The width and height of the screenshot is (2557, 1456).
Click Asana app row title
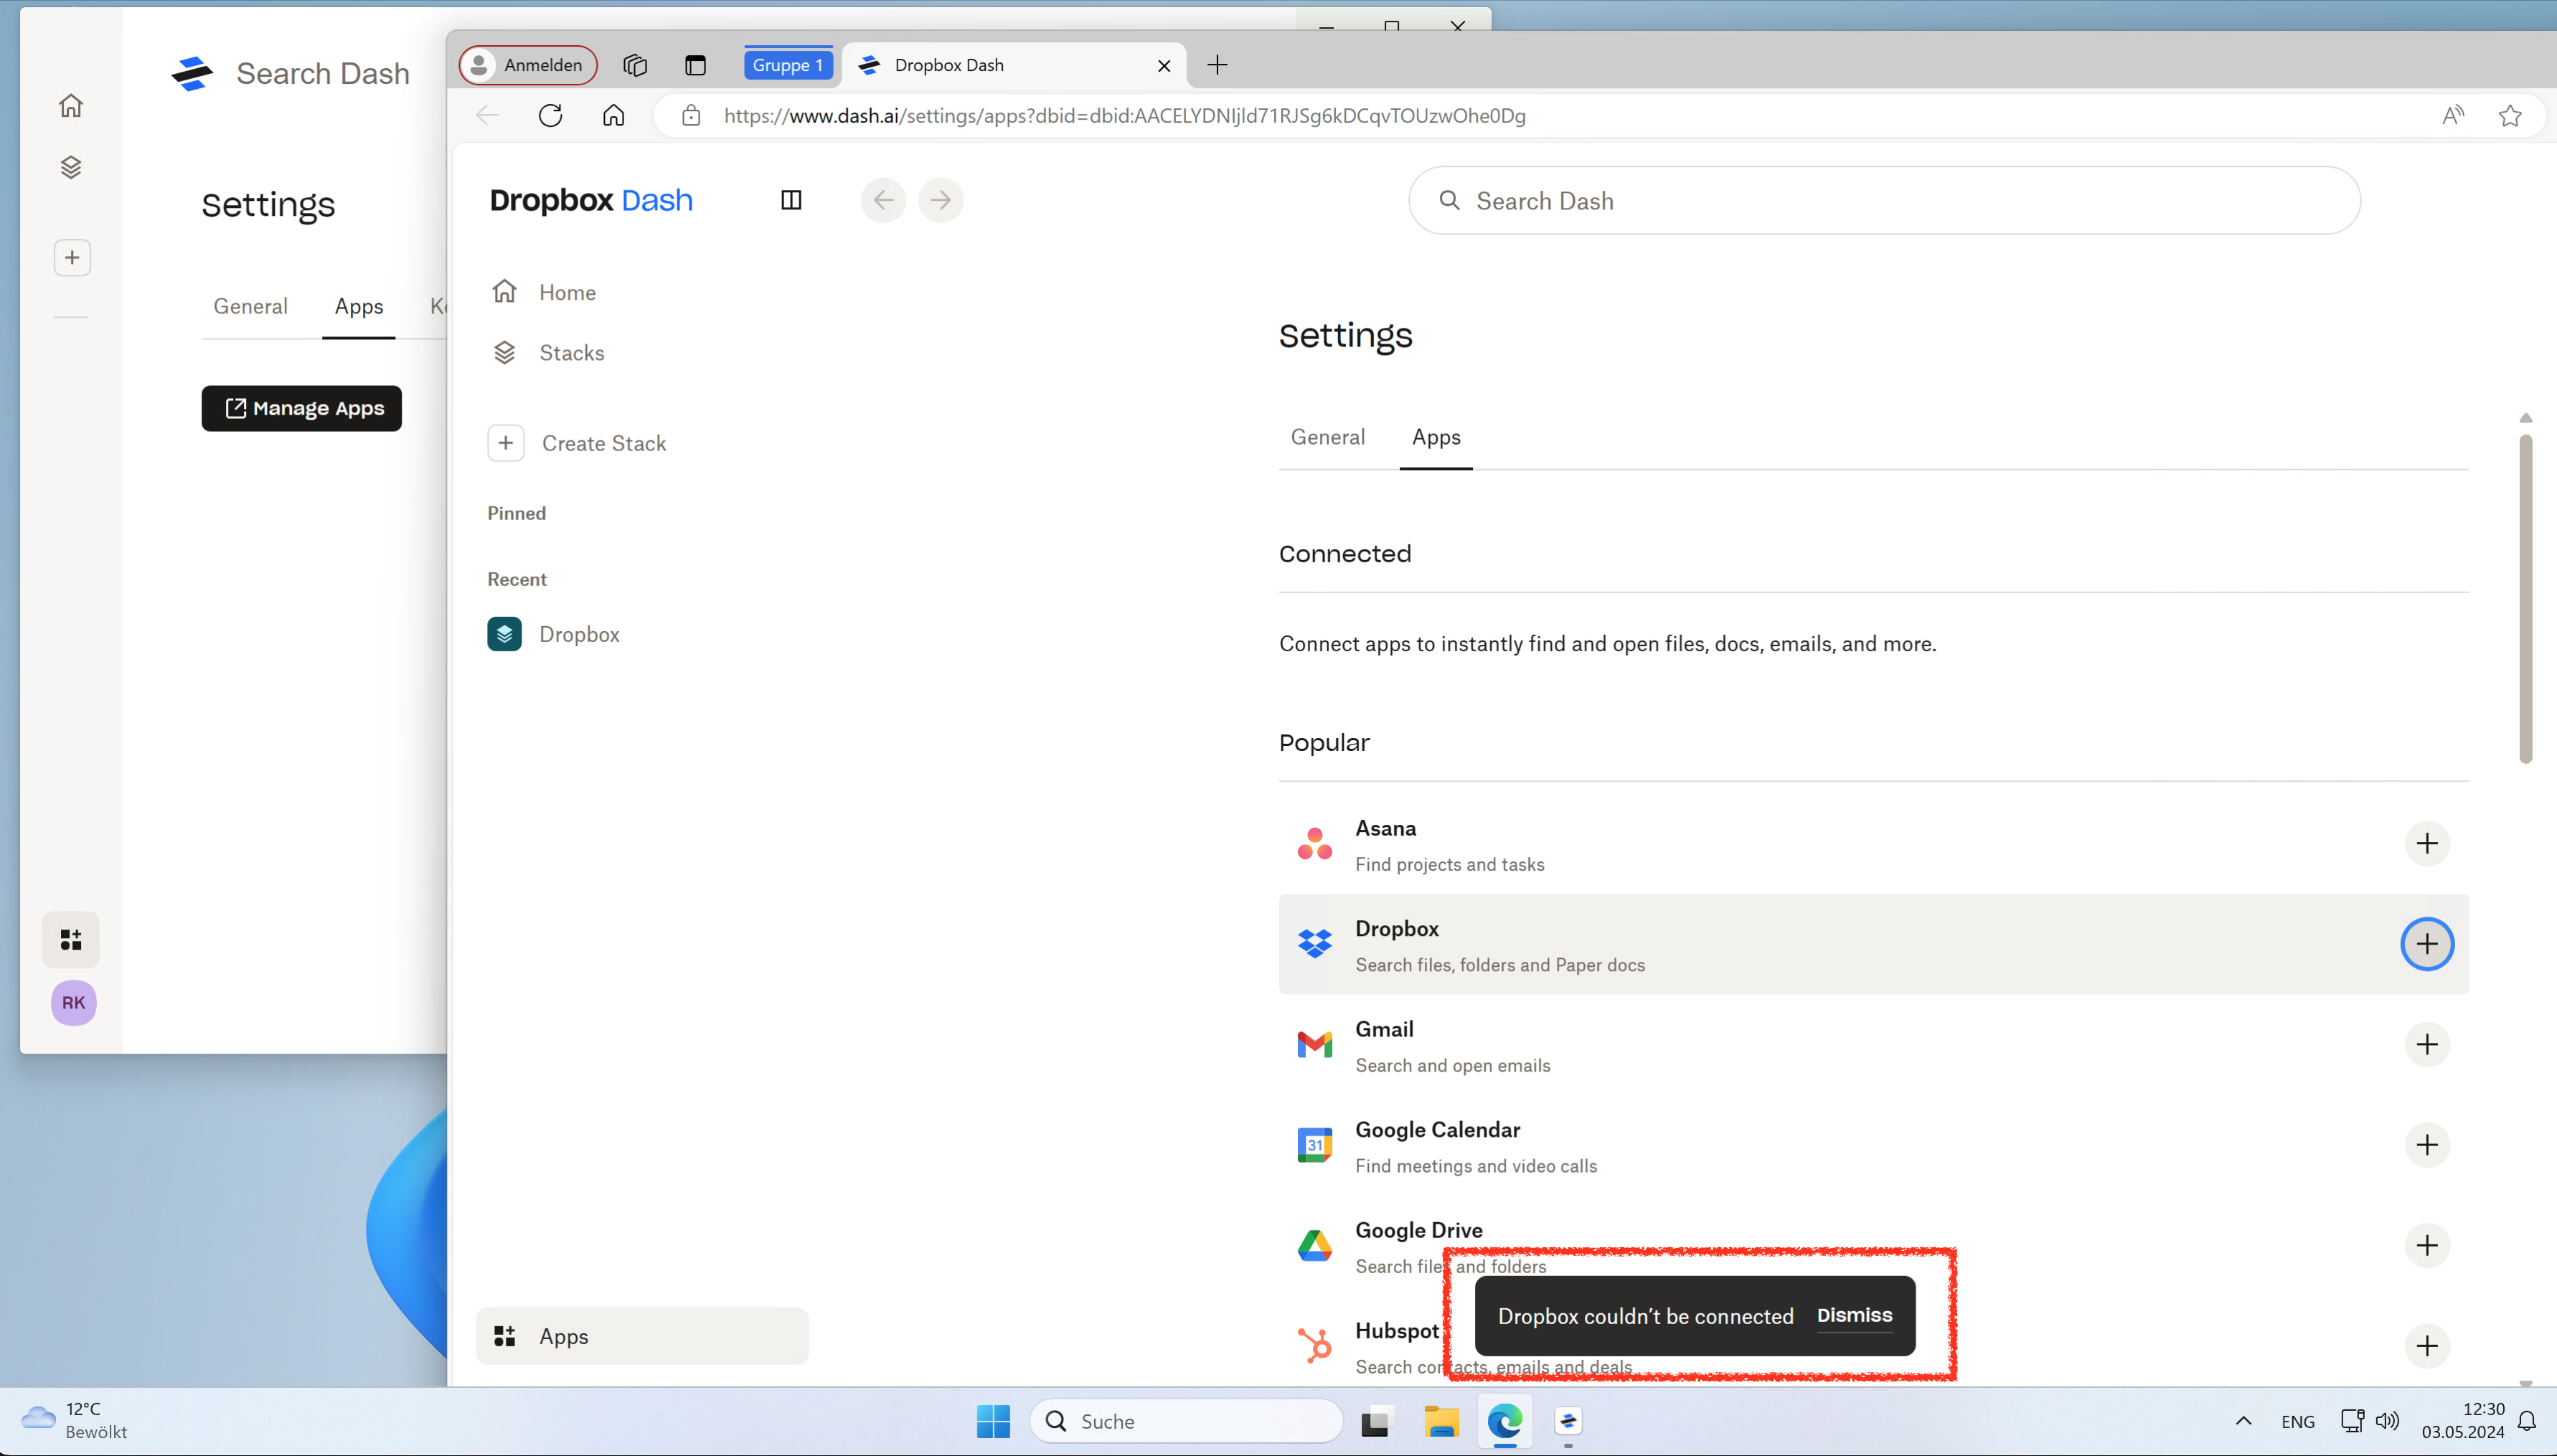point(1385,828)
